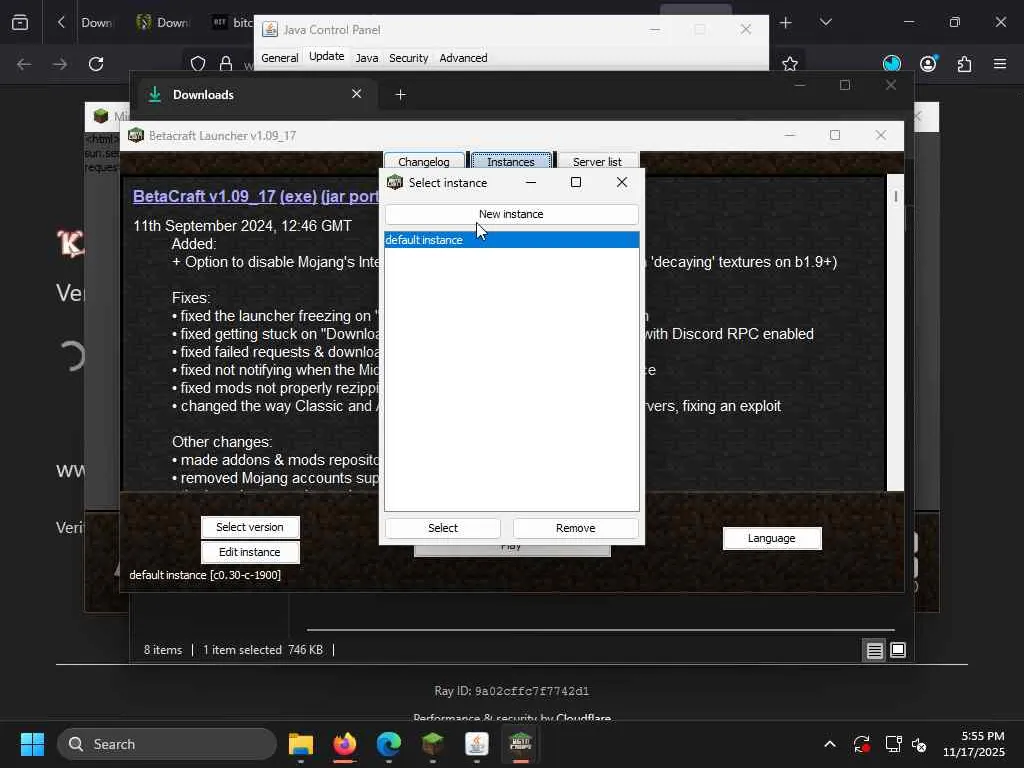Switch to the 'bitc' browser tab

pos(232,23)
